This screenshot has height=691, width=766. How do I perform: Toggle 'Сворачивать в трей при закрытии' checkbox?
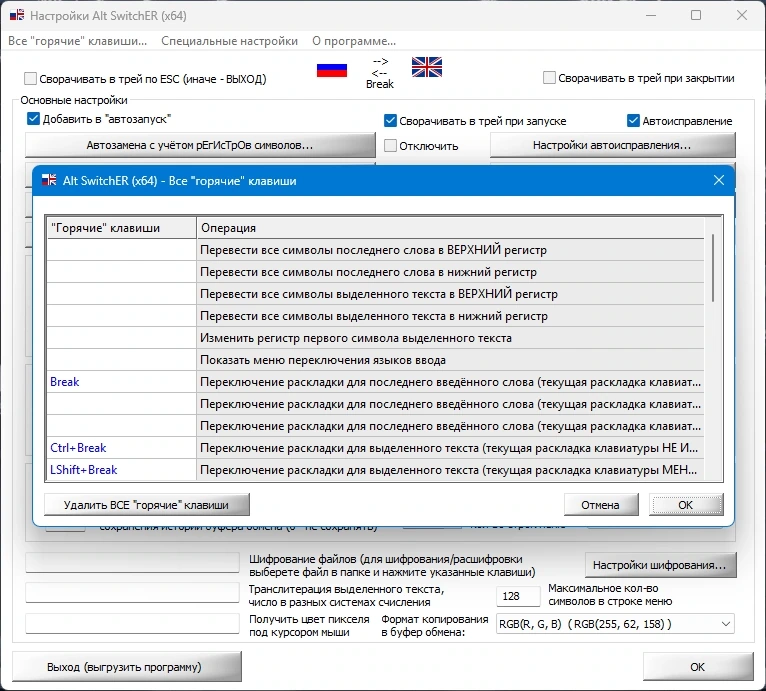point(549,77)
